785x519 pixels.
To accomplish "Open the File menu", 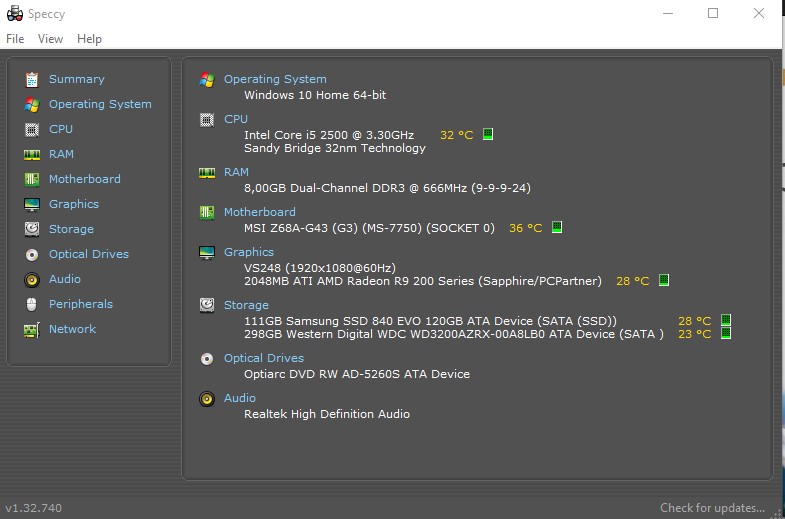I will pyautogui.click(x=15, y=39).
